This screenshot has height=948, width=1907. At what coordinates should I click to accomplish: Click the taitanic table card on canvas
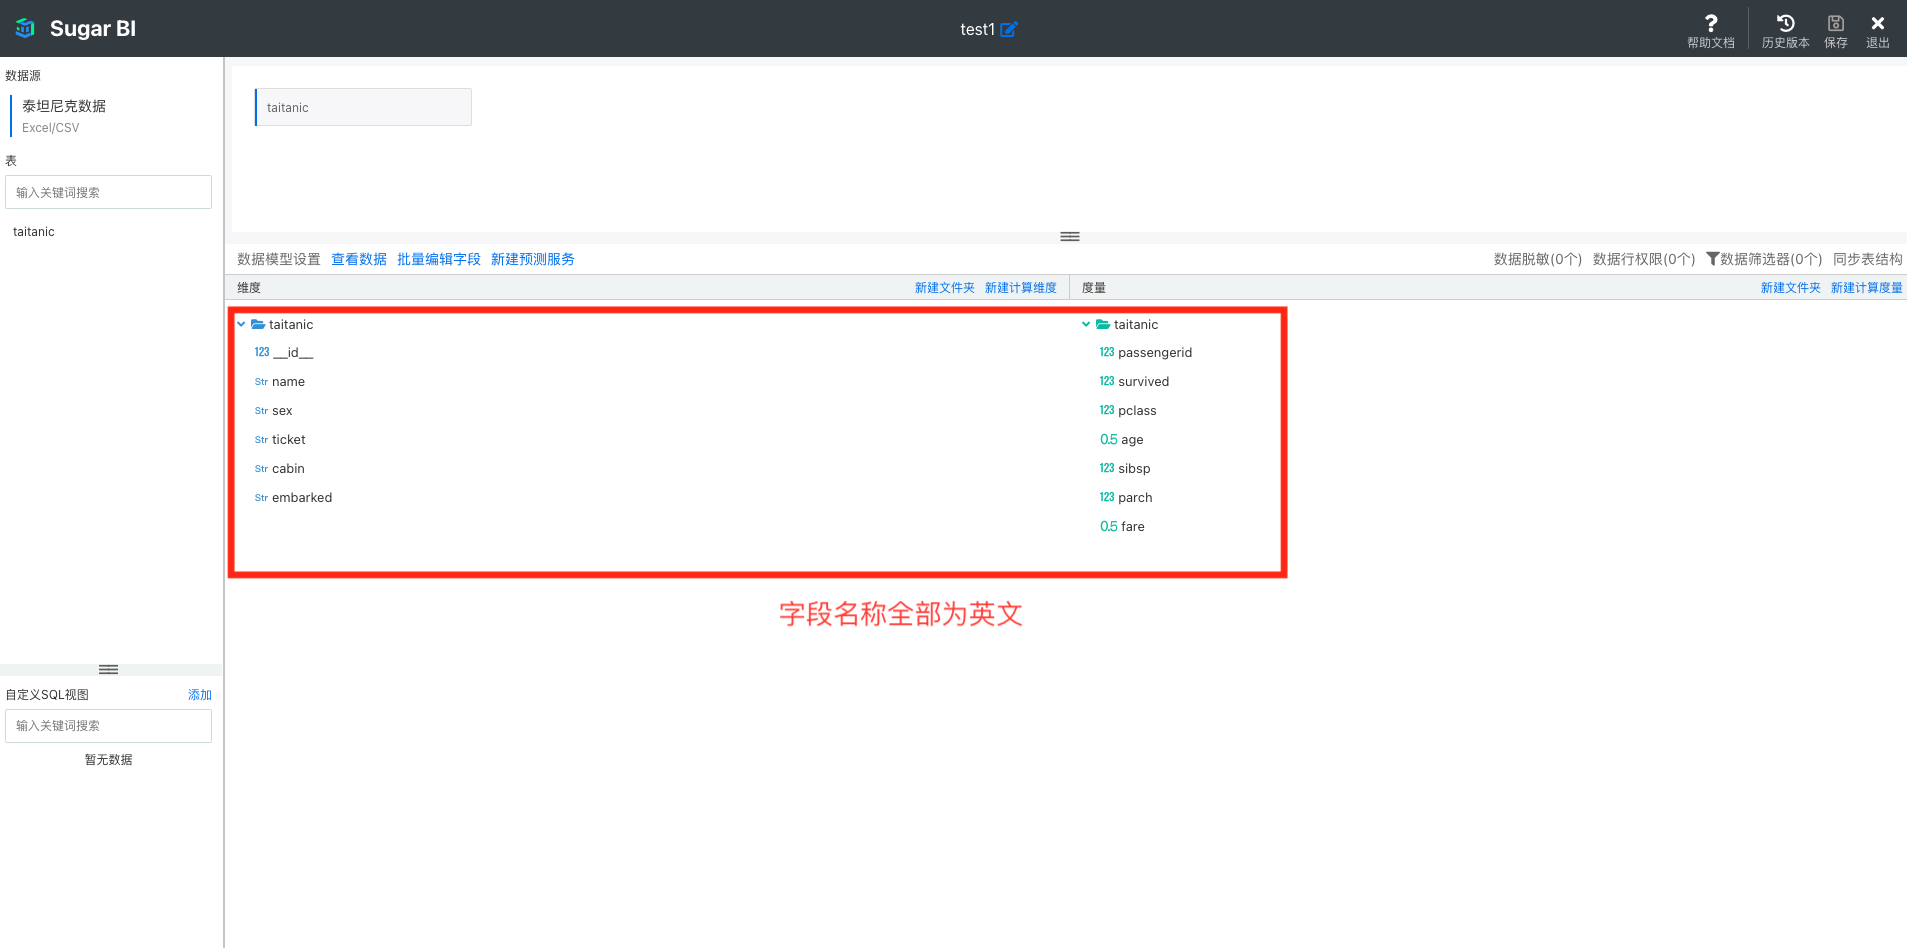tap(363, 107)
